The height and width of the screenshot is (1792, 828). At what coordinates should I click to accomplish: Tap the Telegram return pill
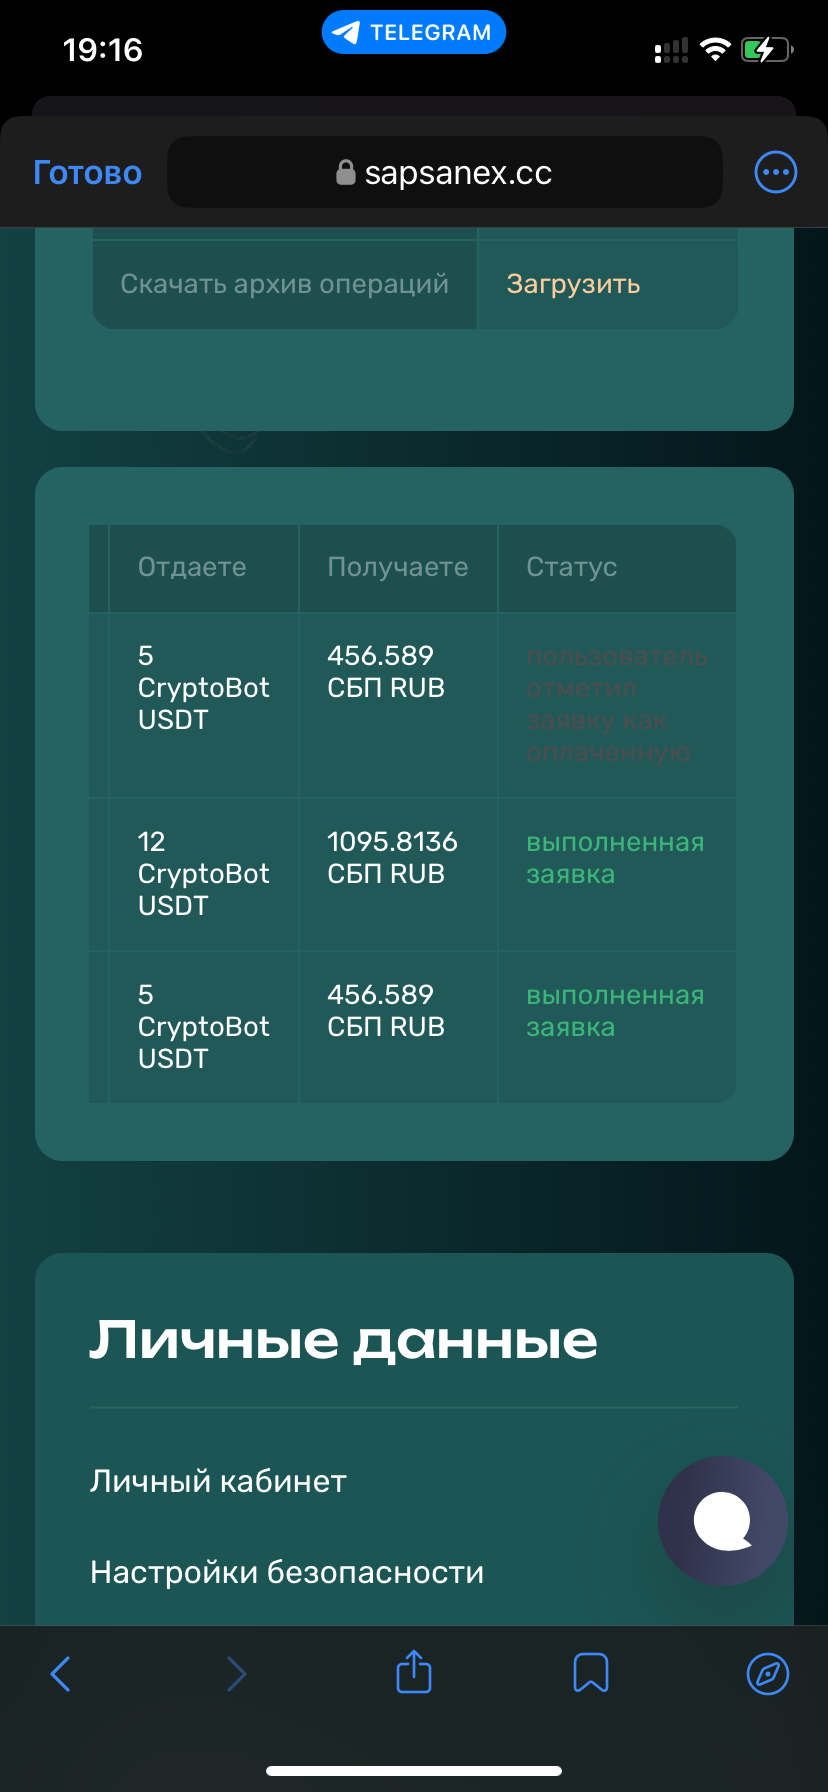pyautogui.click(x=414, y=33)
